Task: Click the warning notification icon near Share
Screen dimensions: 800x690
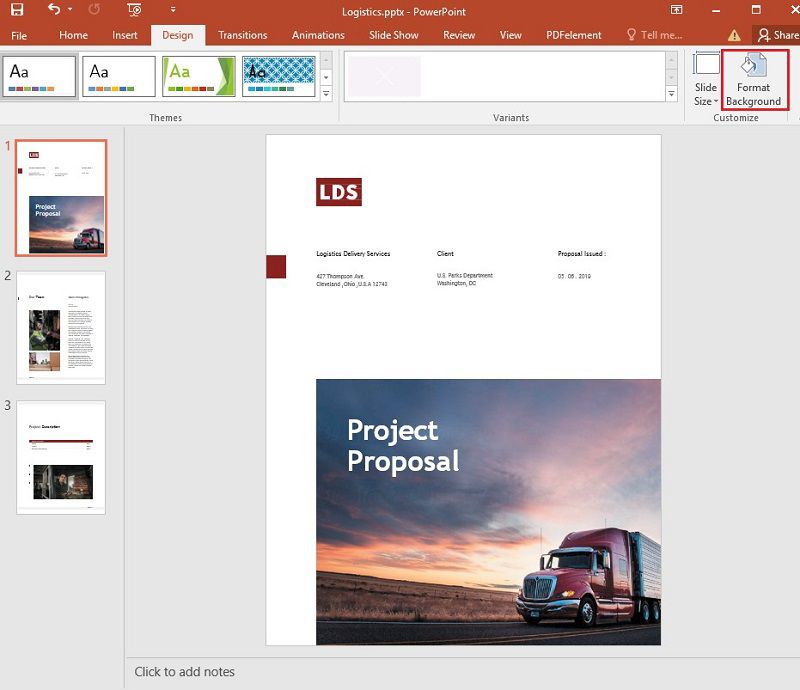Action: point(736,34)
